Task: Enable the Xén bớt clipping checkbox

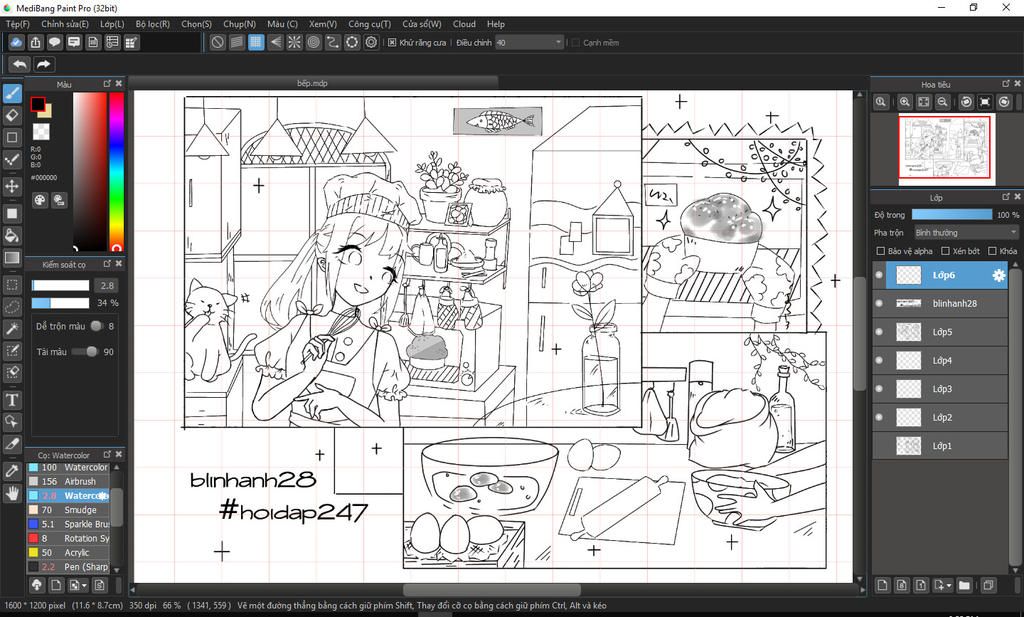Action: coord(945,251)
